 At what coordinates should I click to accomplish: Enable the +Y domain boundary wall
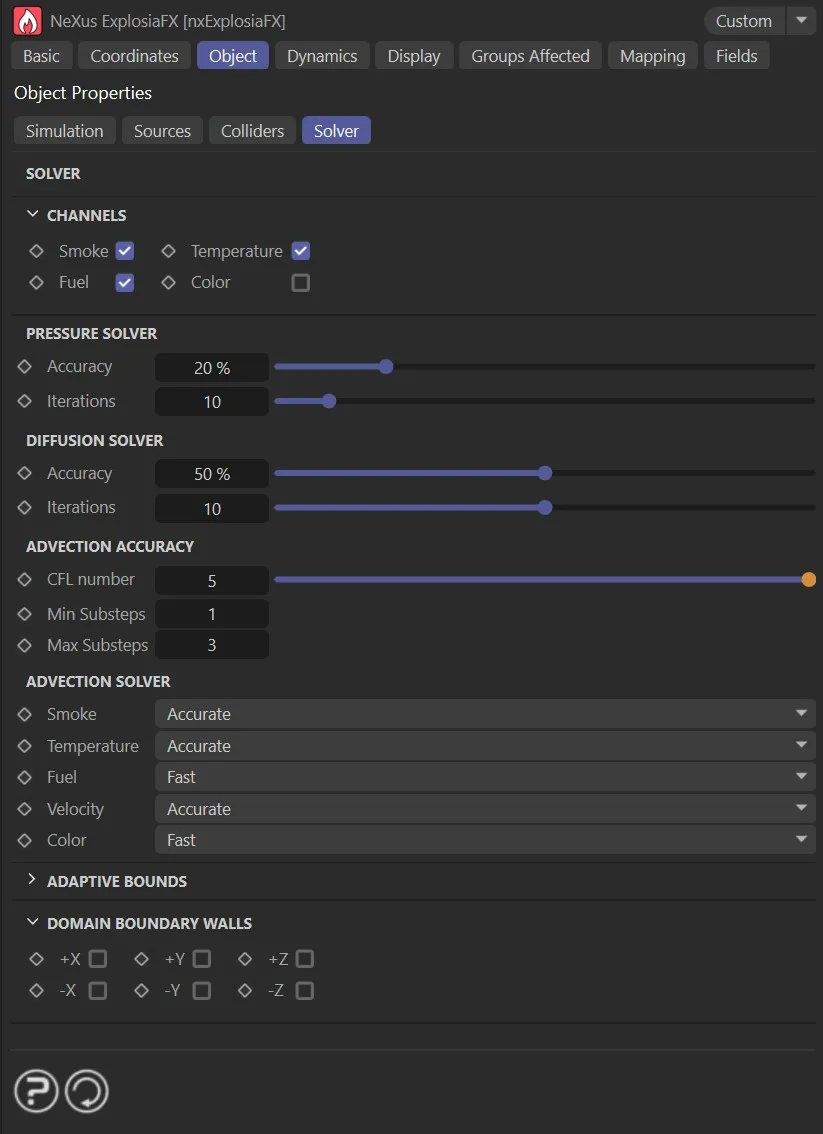pyautogui.click(x=202, y=959)
